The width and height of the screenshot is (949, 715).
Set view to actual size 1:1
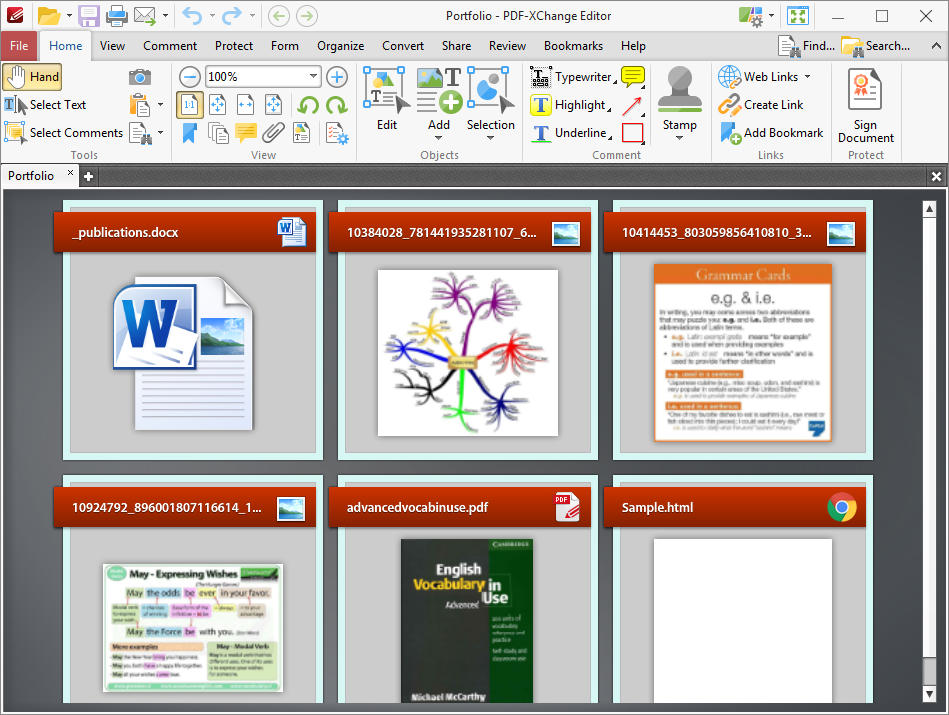coord(189,105)
